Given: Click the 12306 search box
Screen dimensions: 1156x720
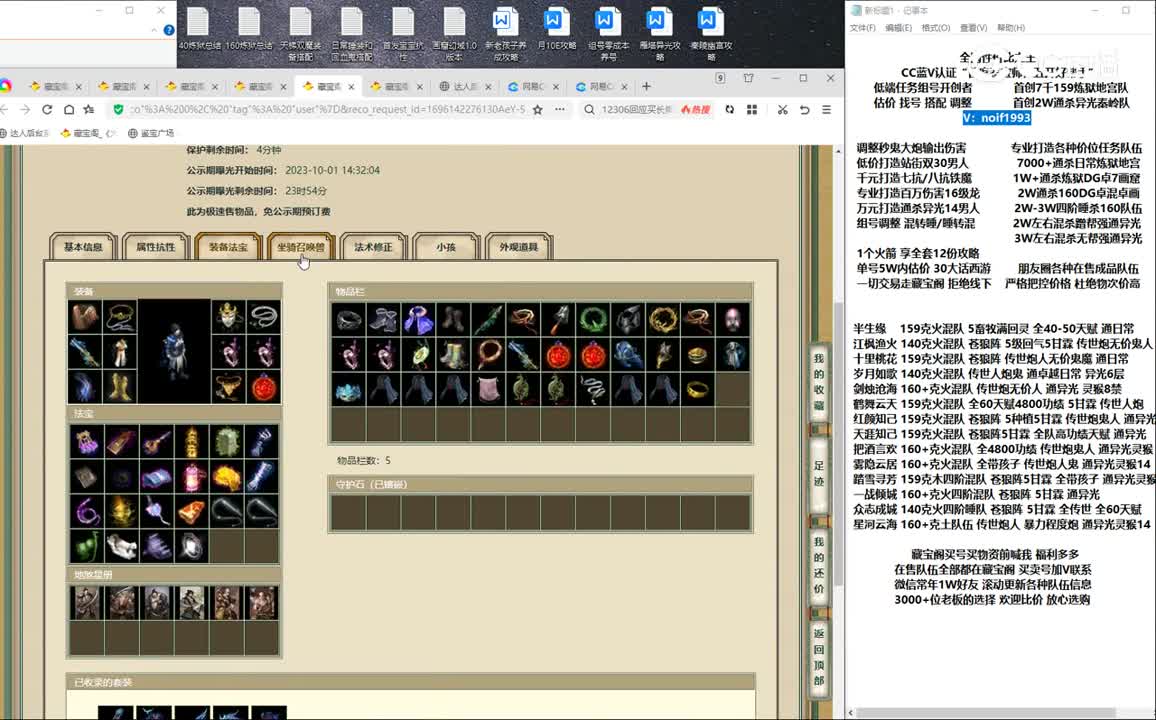Looking at the screenshot, I should (x=636, y=110).
